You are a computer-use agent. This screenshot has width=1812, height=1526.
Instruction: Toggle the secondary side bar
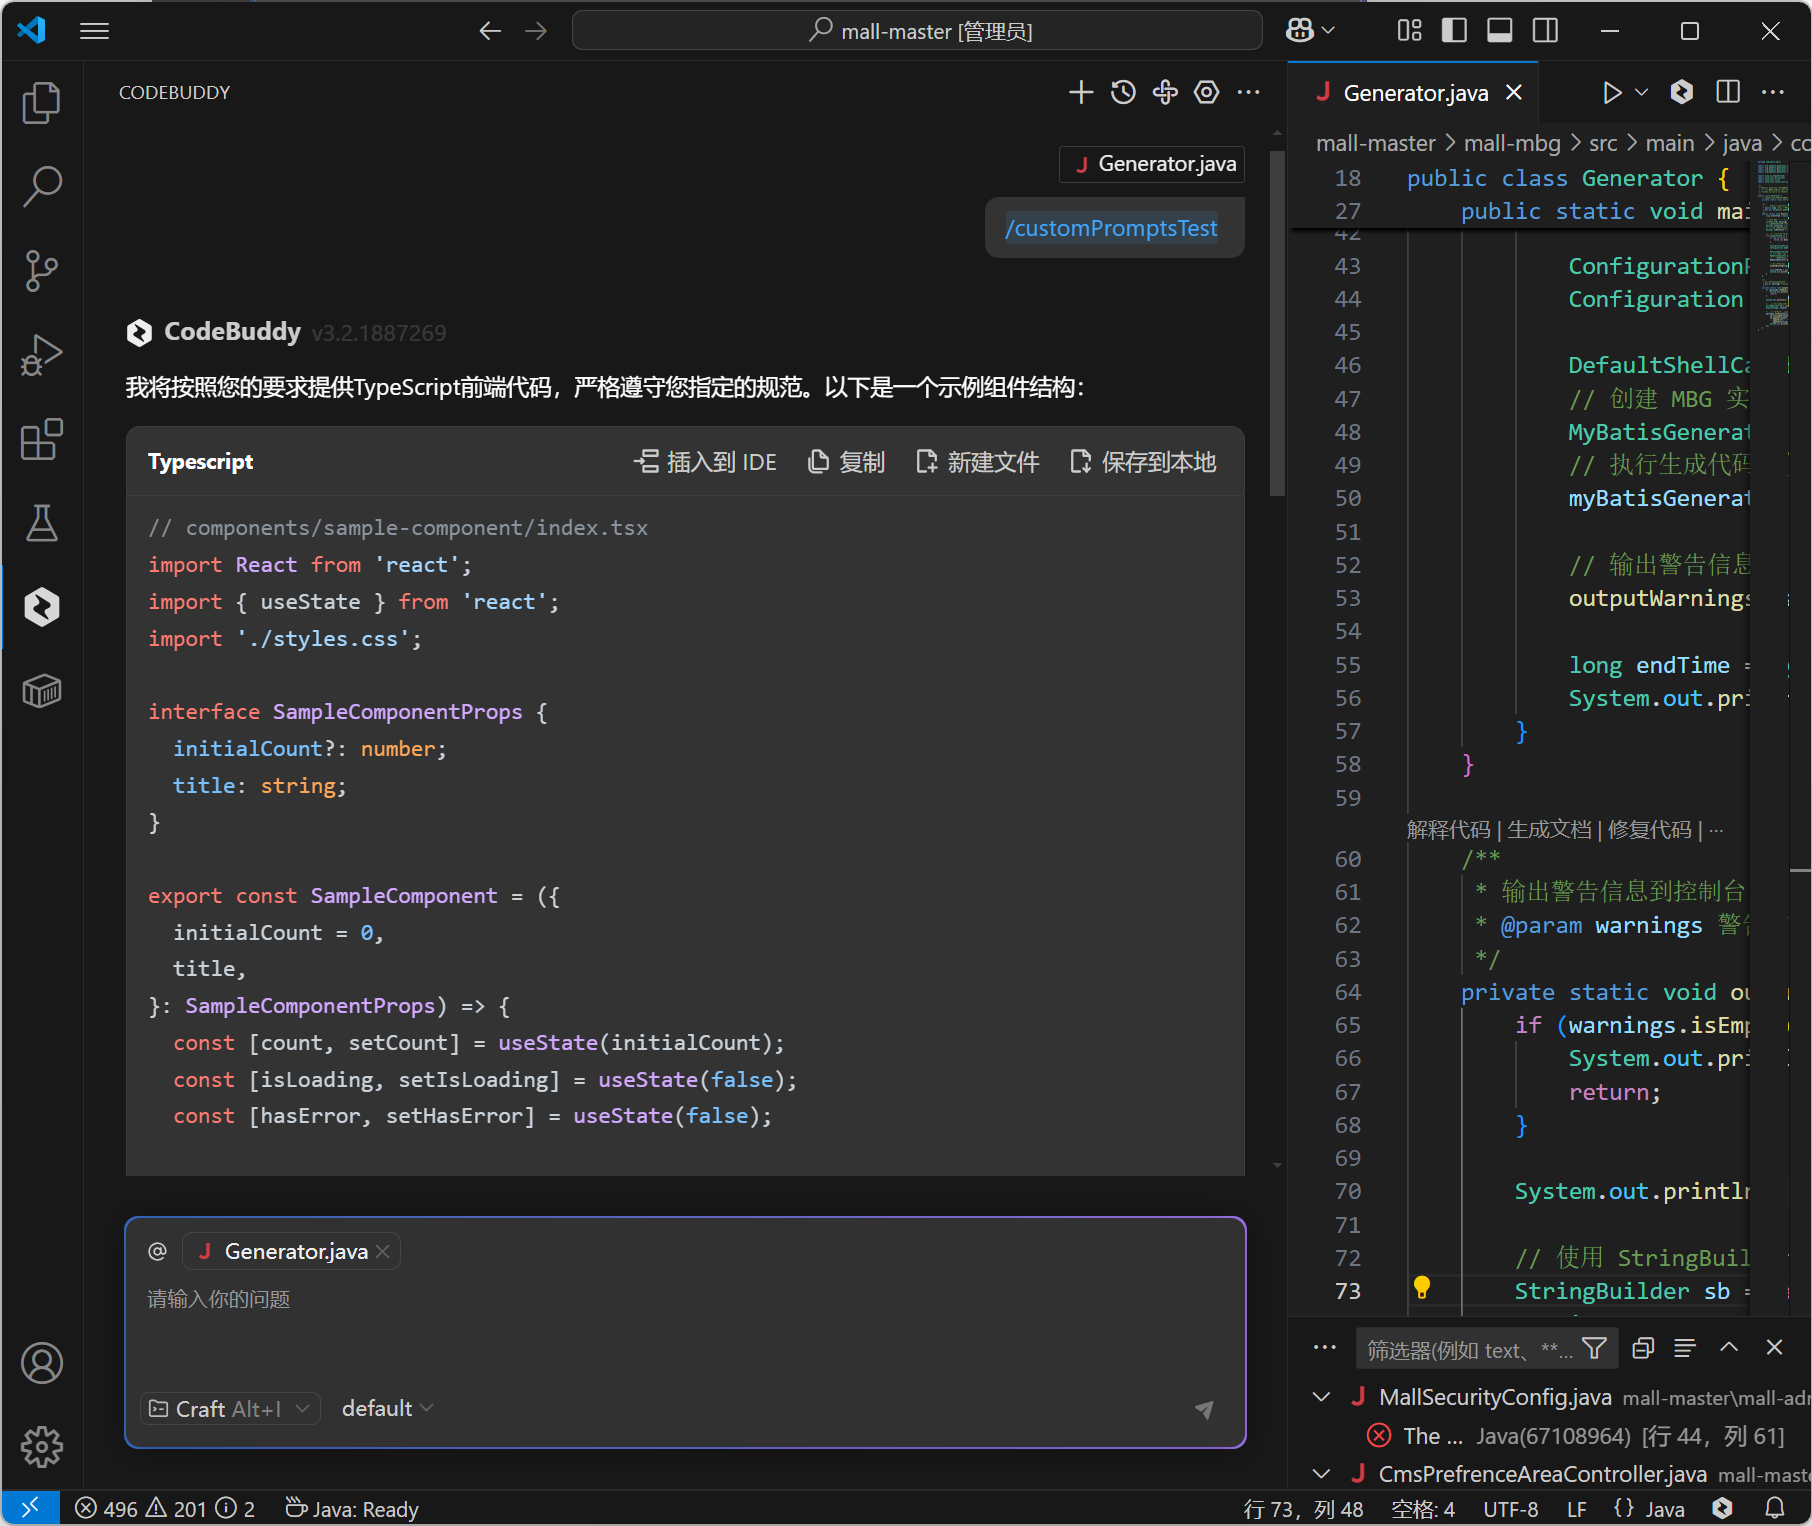pos(1545,31)
